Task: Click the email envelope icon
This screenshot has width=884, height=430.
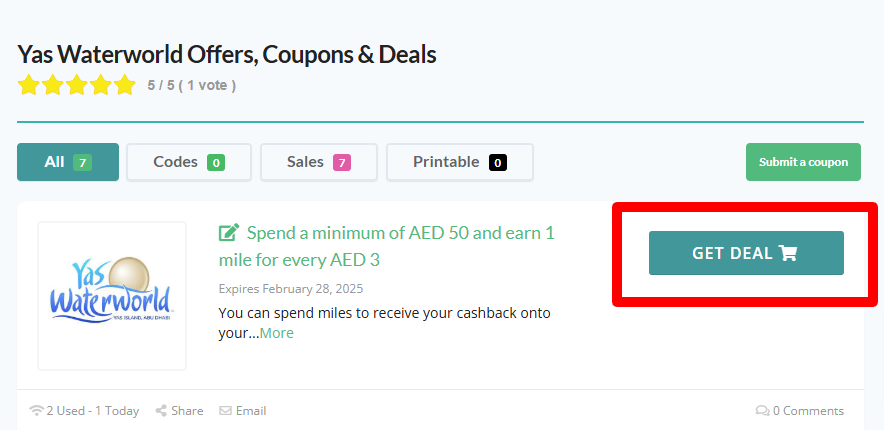Action: click(225, 411)
